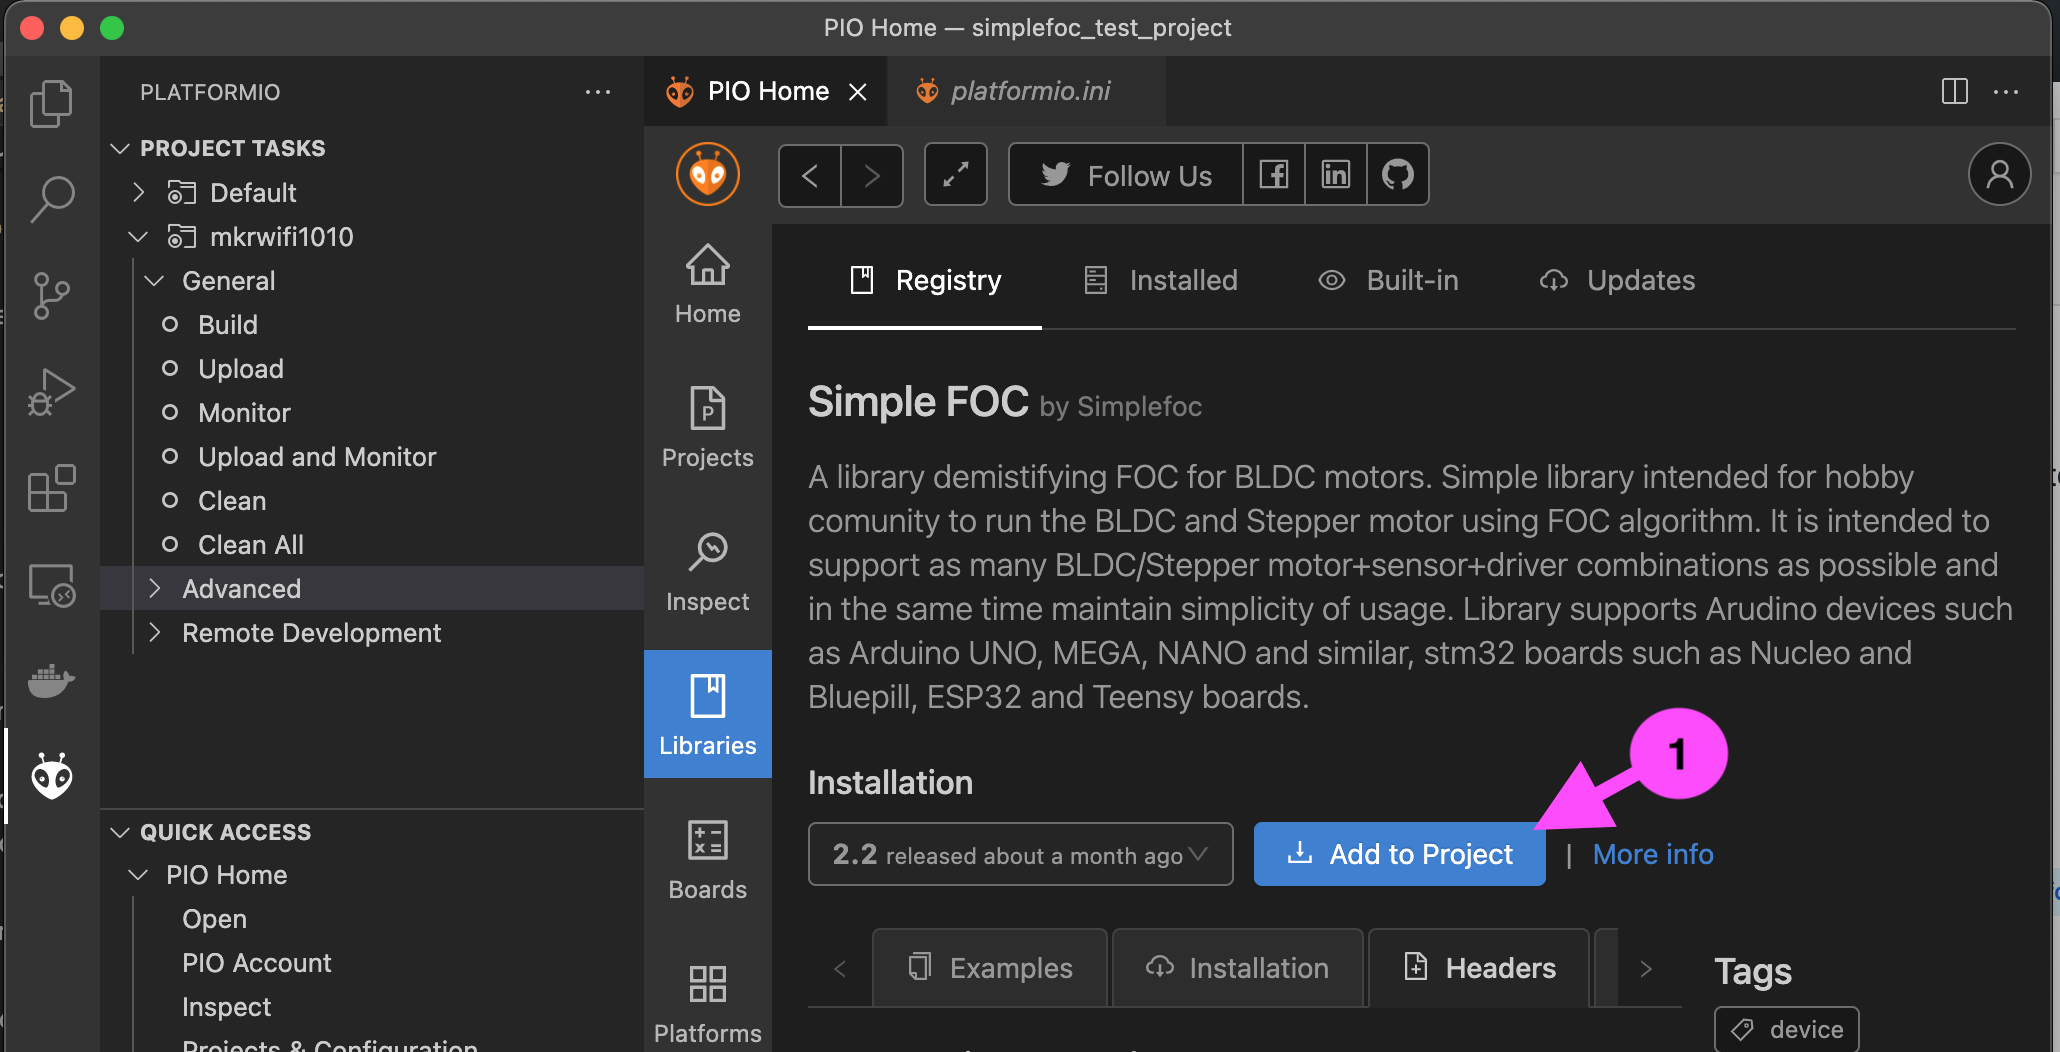Select Libraries in PIO sidebar
This screenshot has width=2060, height=1052.
[x=707, y=714]
